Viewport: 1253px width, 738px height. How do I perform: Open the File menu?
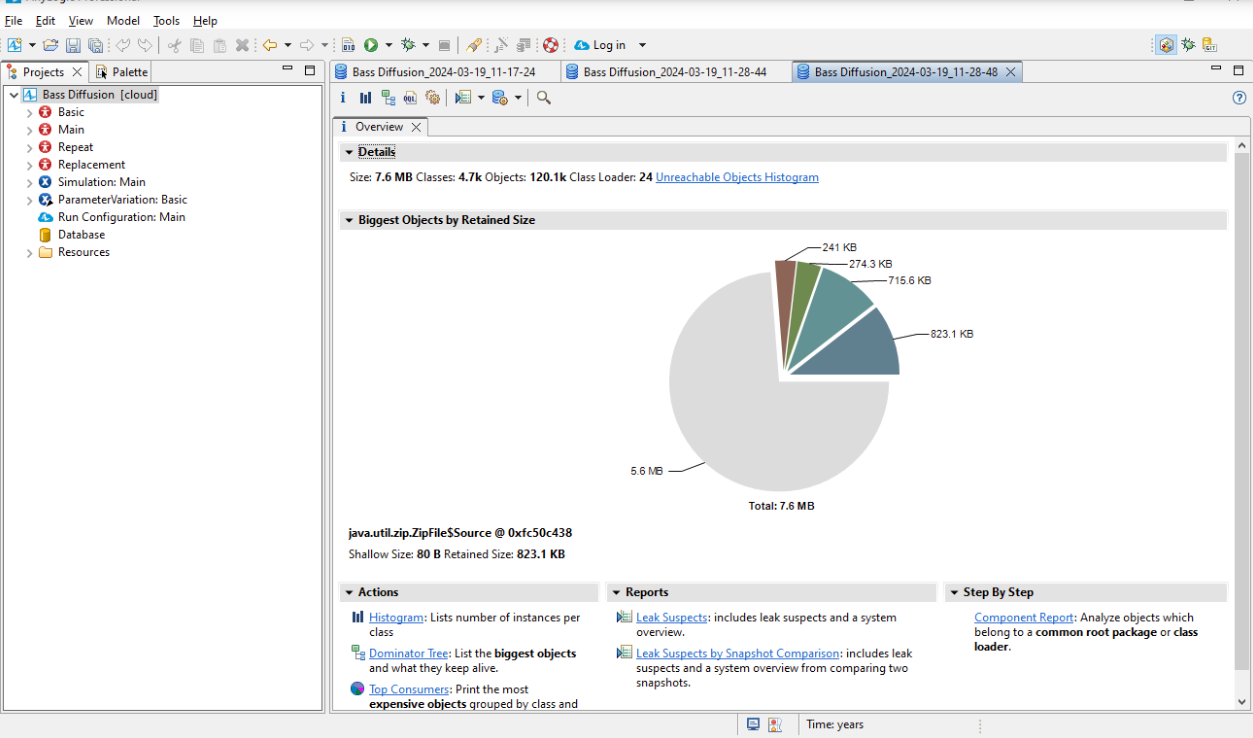(x=13, y=20)
